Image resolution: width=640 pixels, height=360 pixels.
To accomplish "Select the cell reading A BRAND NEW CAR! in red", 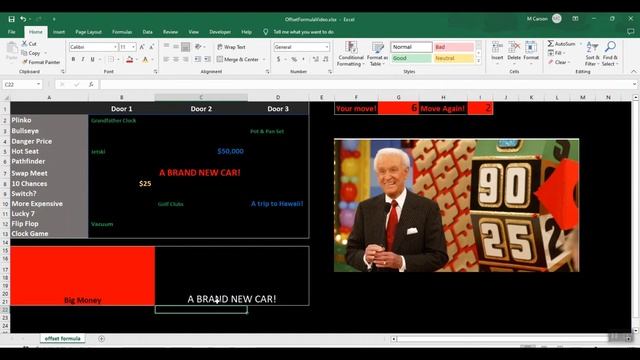I will 201,173.
